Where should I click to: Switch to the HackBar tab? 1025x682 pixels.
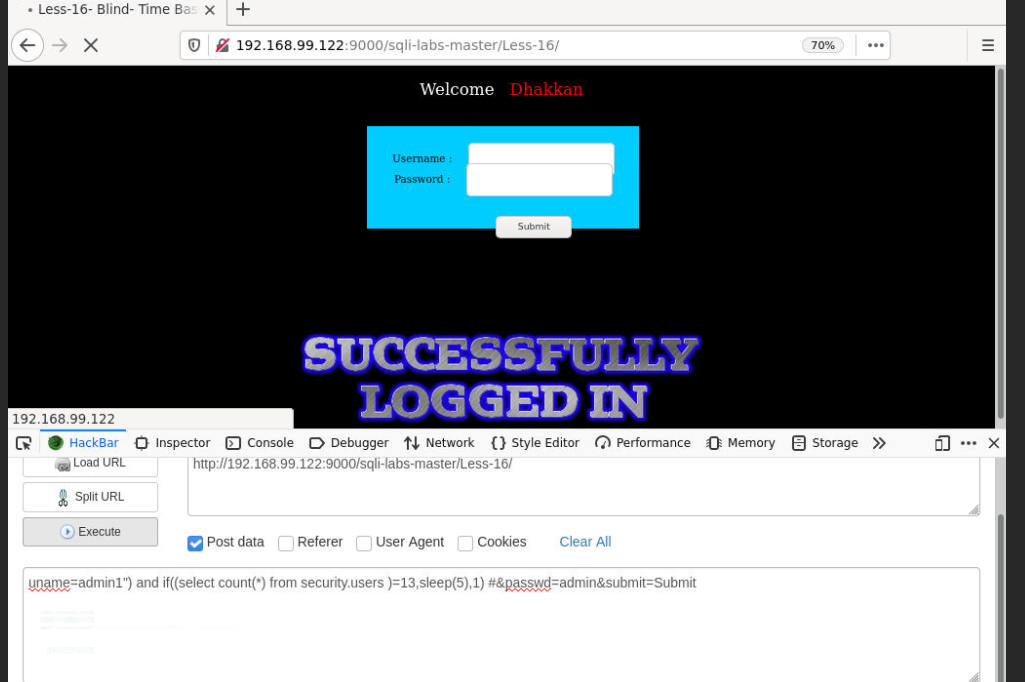click(x=84, y=443)
